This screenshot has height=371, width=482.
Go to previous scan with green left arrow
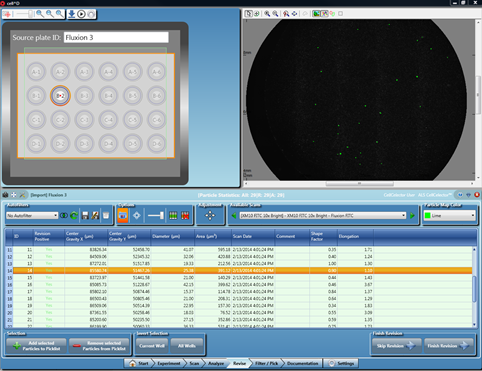(x=234, y=216)
